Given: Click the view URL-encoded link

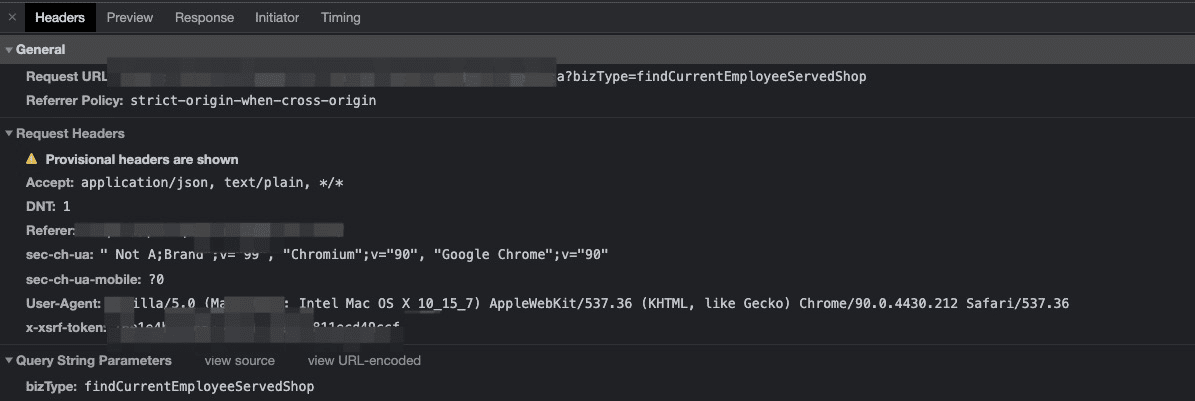Looking at the screenshot, I should (x=364, y=360).
